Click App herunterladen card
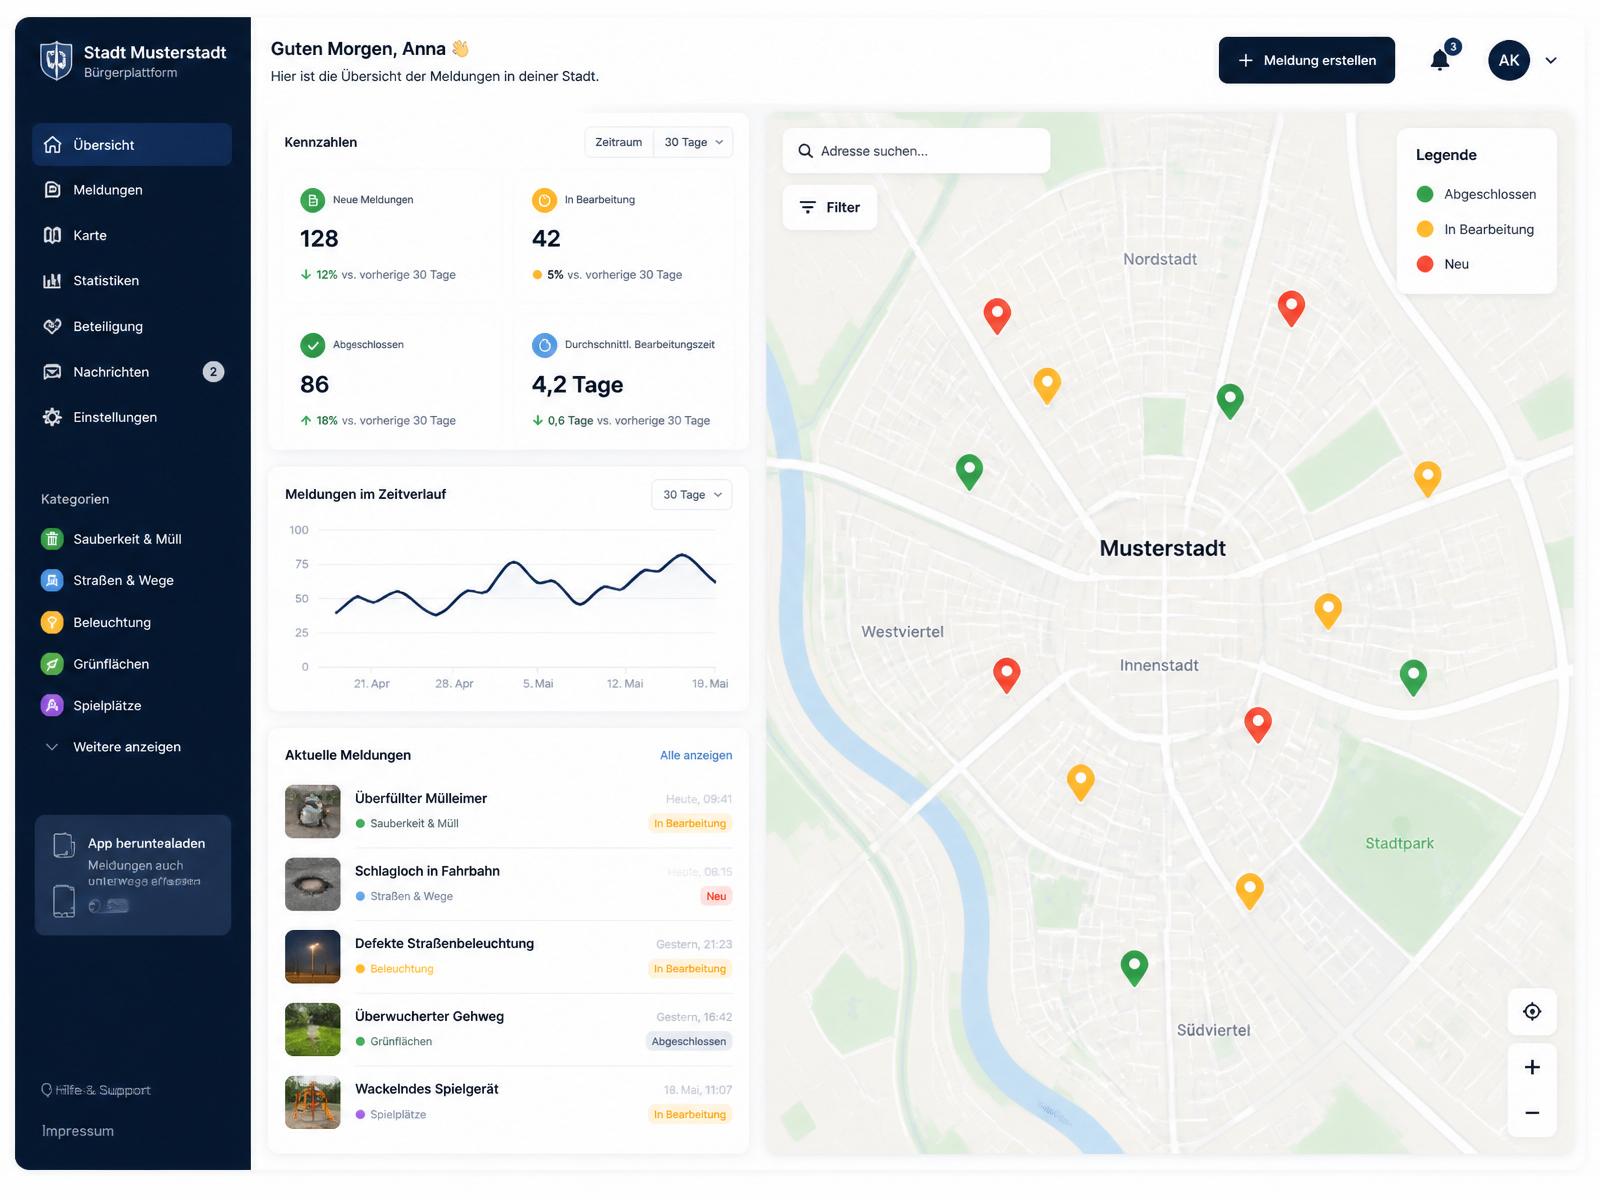This screenshot has height=1200, width=1600. [x=133, y=875]
